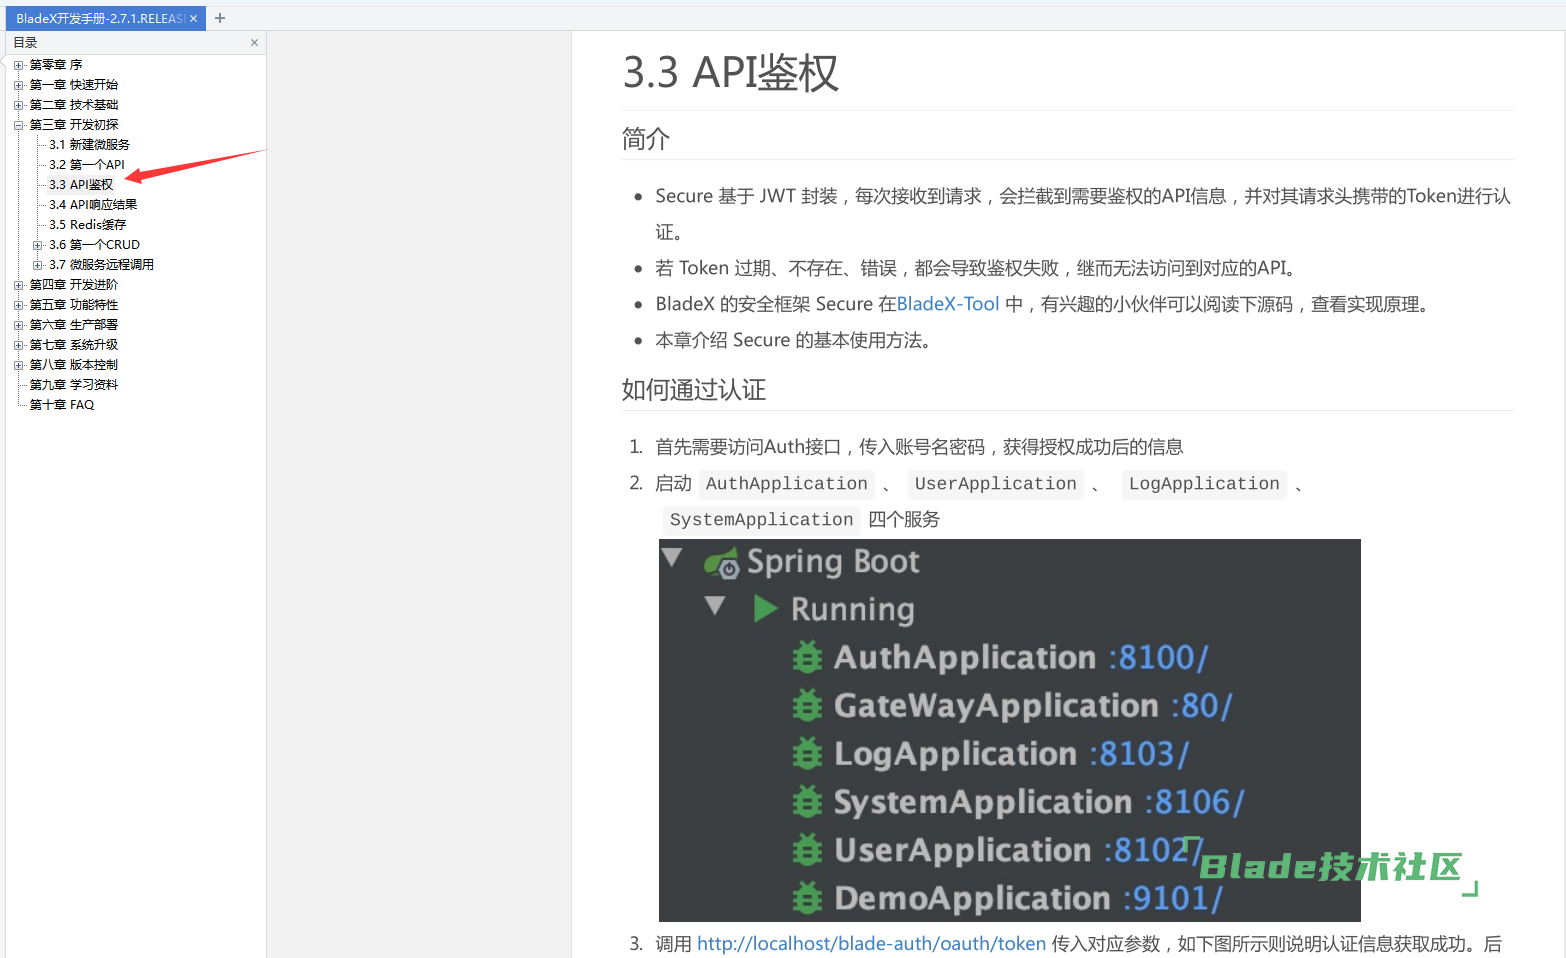
Task: Open the localhost blade-auth oauth token link
Action: click(x=871, y=943)
